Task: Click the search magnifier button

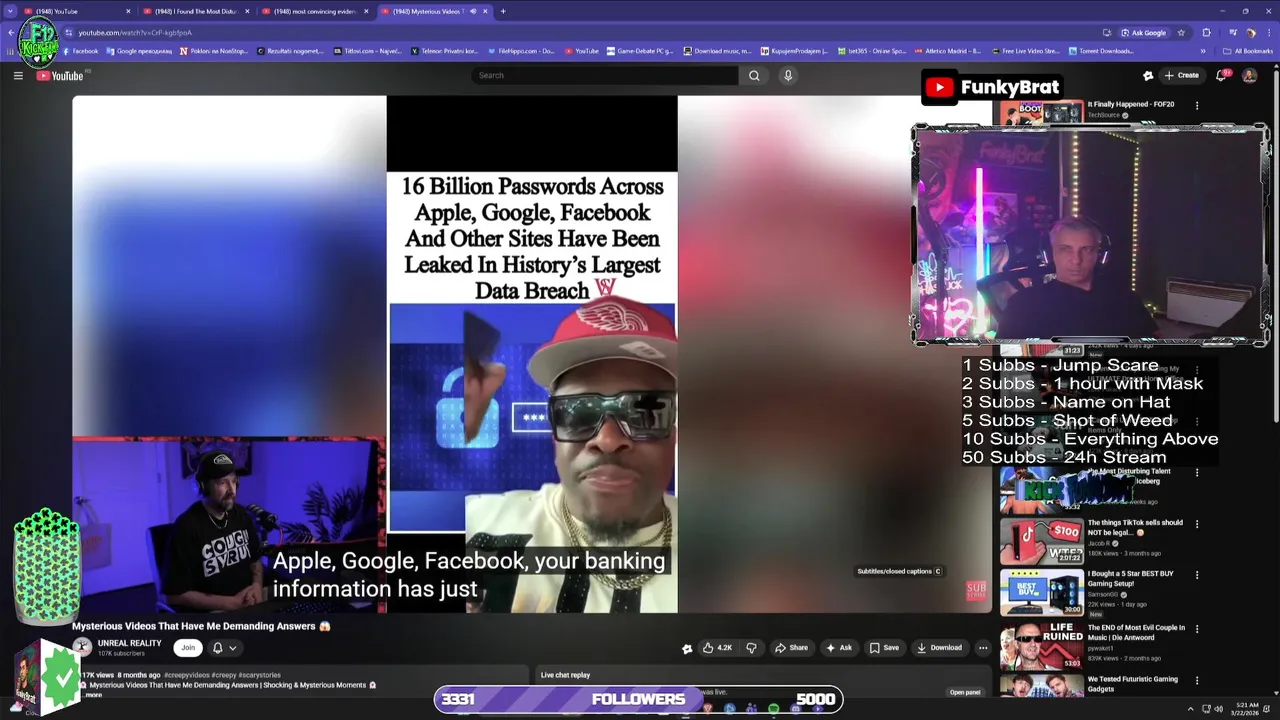Action: tap(754, 75)
